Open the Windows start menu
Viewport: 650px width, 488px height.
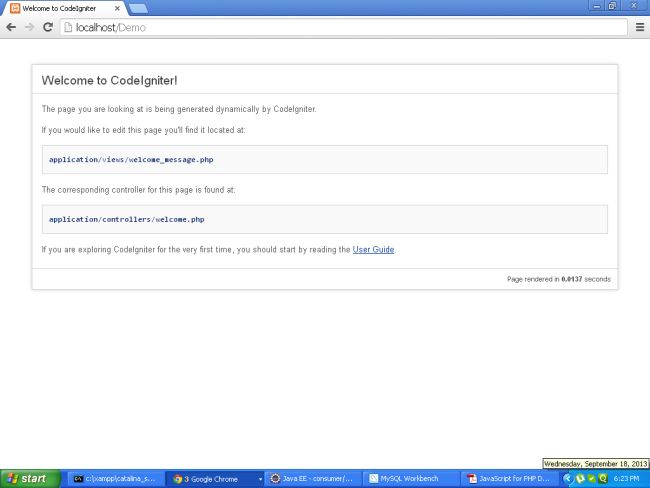tap(30, 479)
